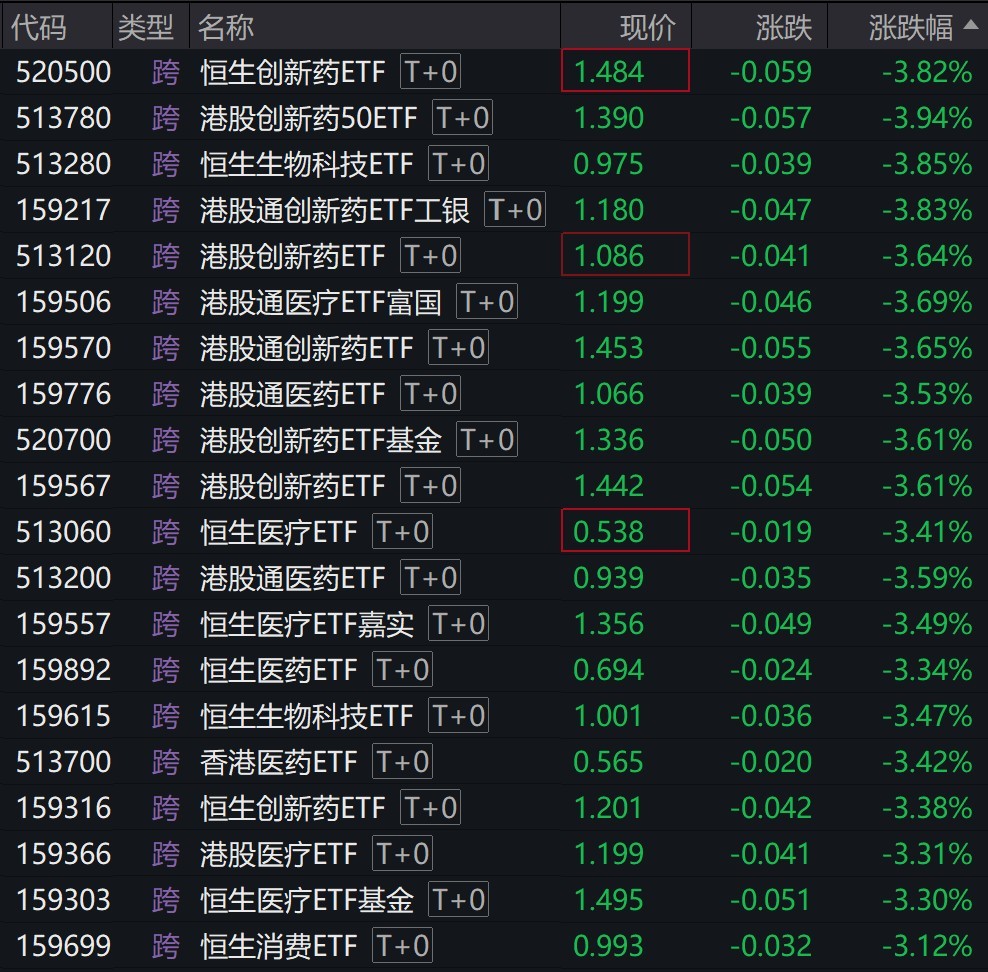This screenshot has width=988, height=972.
Task: Click price 1.390
Action: [x=609, y=118]
